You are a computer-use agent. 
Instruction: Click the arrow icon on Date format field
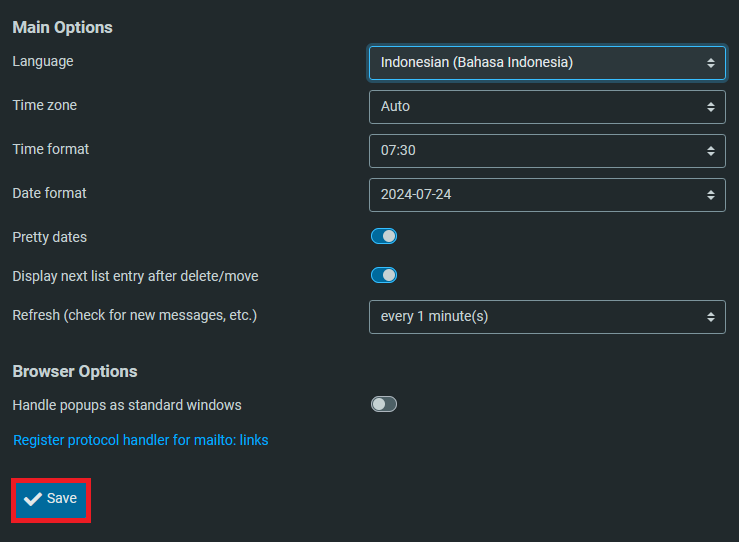pyautogui.click(x=710, y=194)
